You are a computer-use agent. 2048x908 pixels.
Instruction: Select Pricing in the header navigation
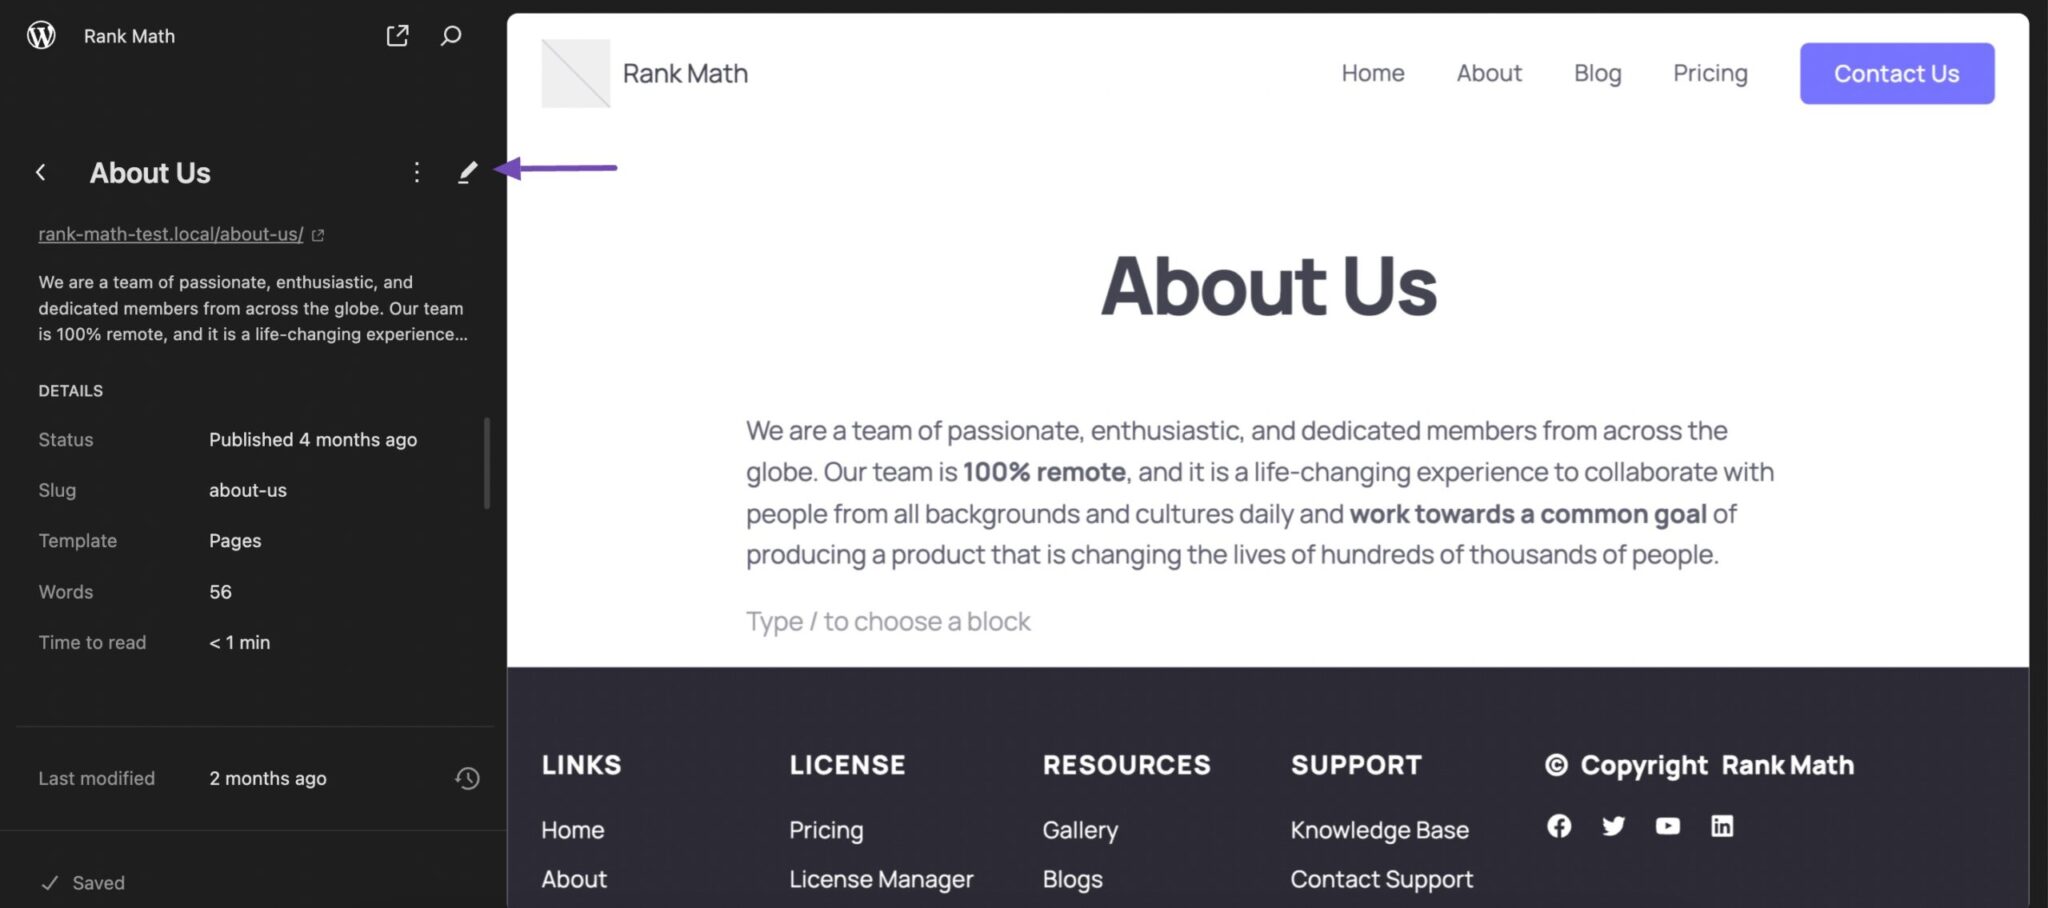[1710, 73]
